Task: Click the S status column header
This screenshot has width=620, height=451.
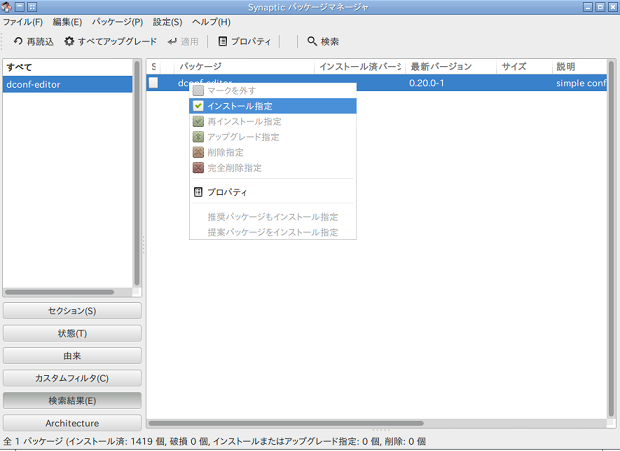Action: coord(153,66)
